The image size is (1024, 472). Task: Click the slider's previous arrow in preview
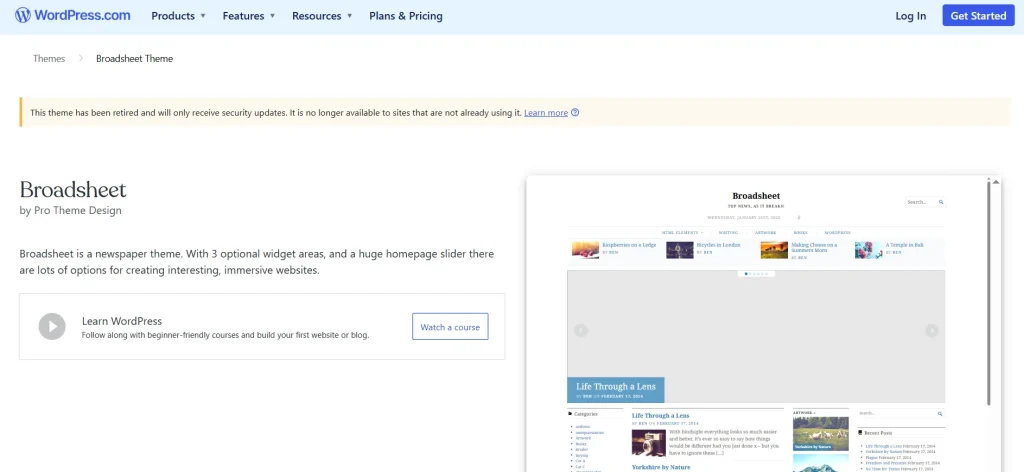581,331
